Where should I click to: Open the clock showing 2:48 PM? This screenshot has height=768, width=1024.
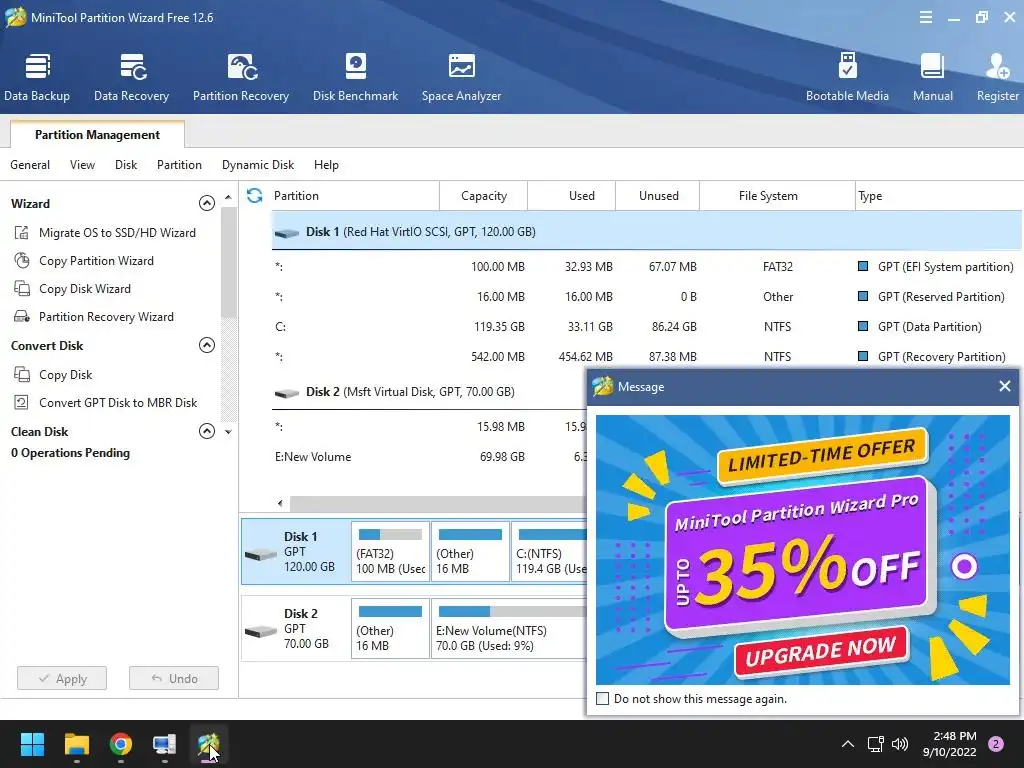pos(949,744)
